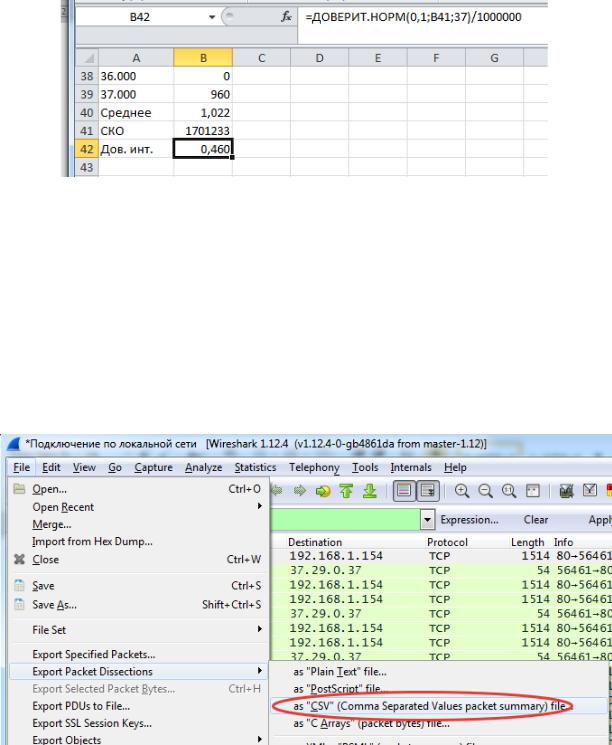
Task: Select Excel column D header
Action: coord(319,58)
